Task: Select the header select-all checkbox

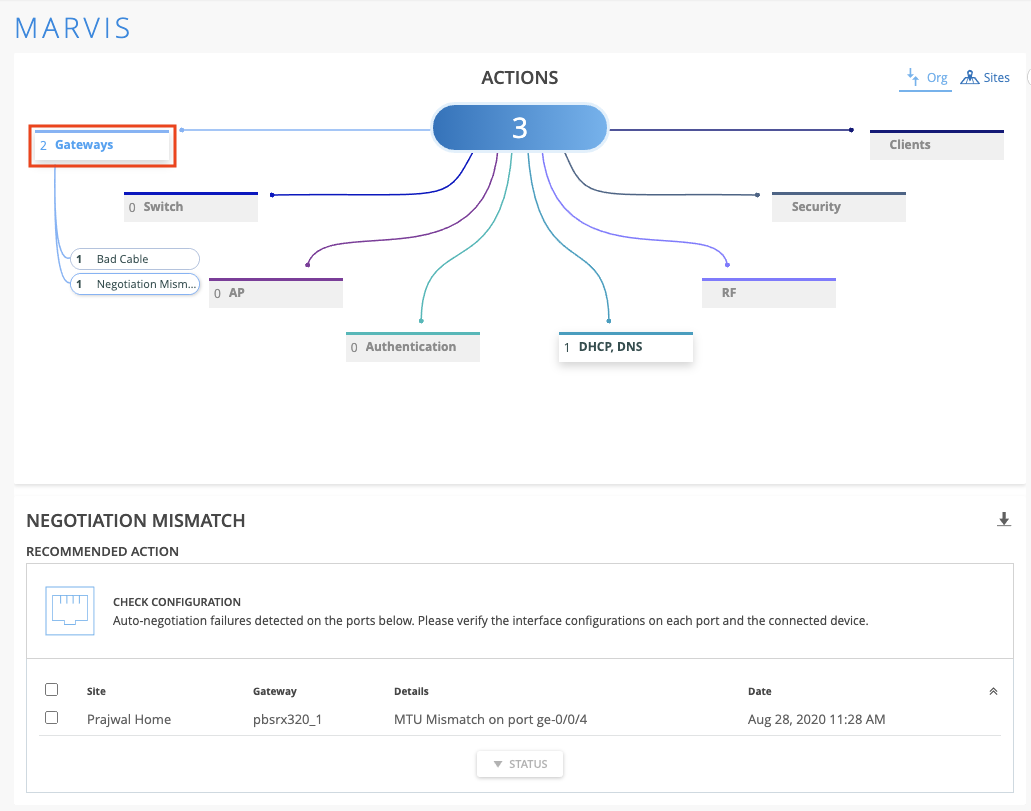Action: (52, 690)
